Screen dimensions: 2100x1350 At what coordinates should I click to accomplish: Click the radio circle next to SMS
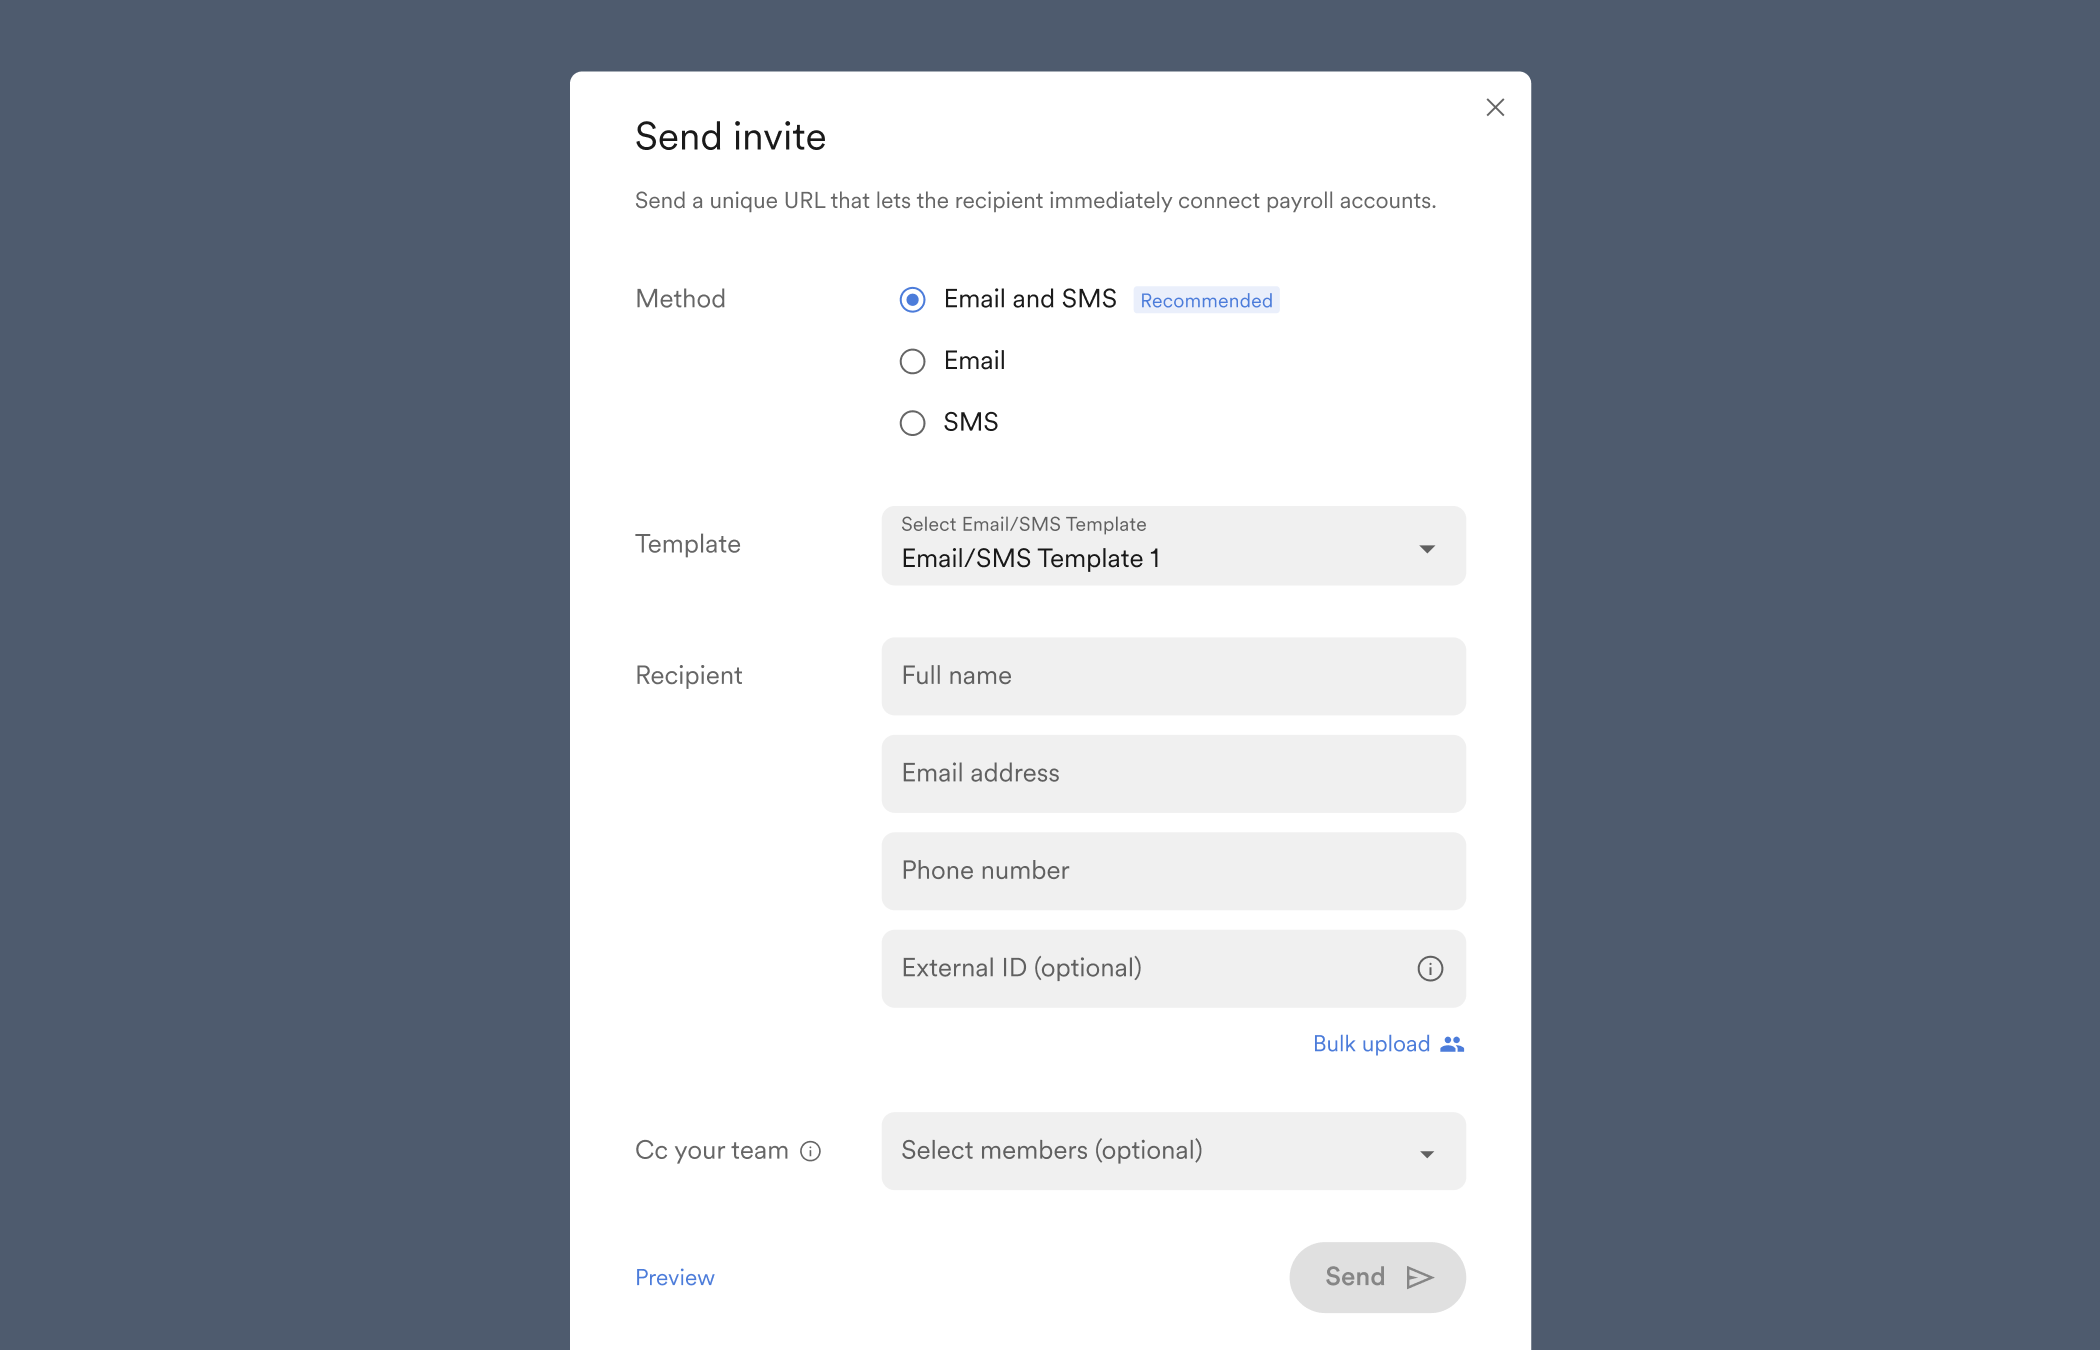912,423
